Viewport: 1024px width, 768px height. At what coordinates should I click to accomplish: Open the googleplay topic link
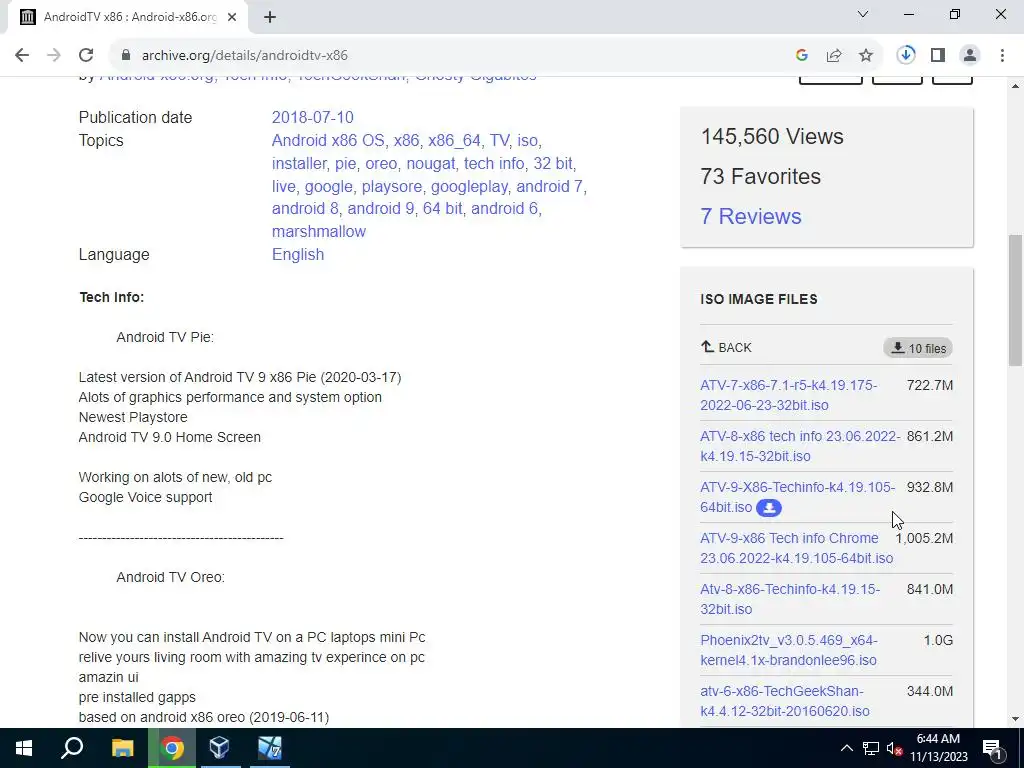click(x=469, y=186)
